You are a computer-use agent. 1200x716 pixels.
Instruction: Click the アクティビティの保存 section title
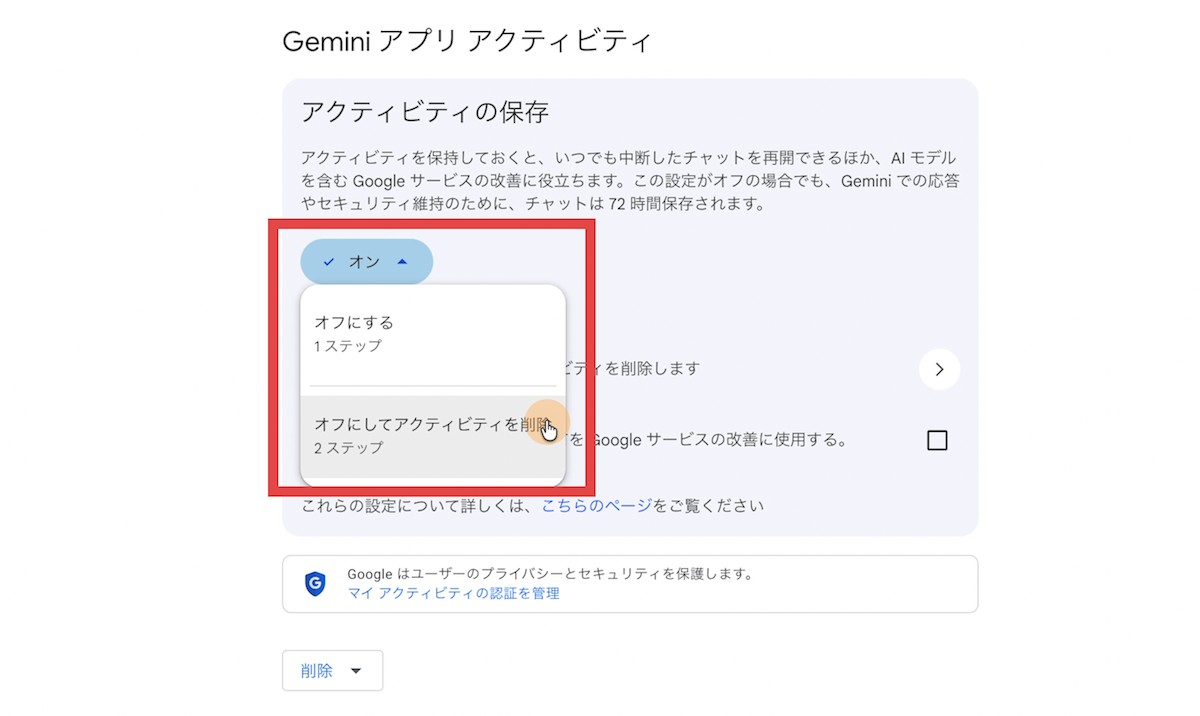[425, 111]
